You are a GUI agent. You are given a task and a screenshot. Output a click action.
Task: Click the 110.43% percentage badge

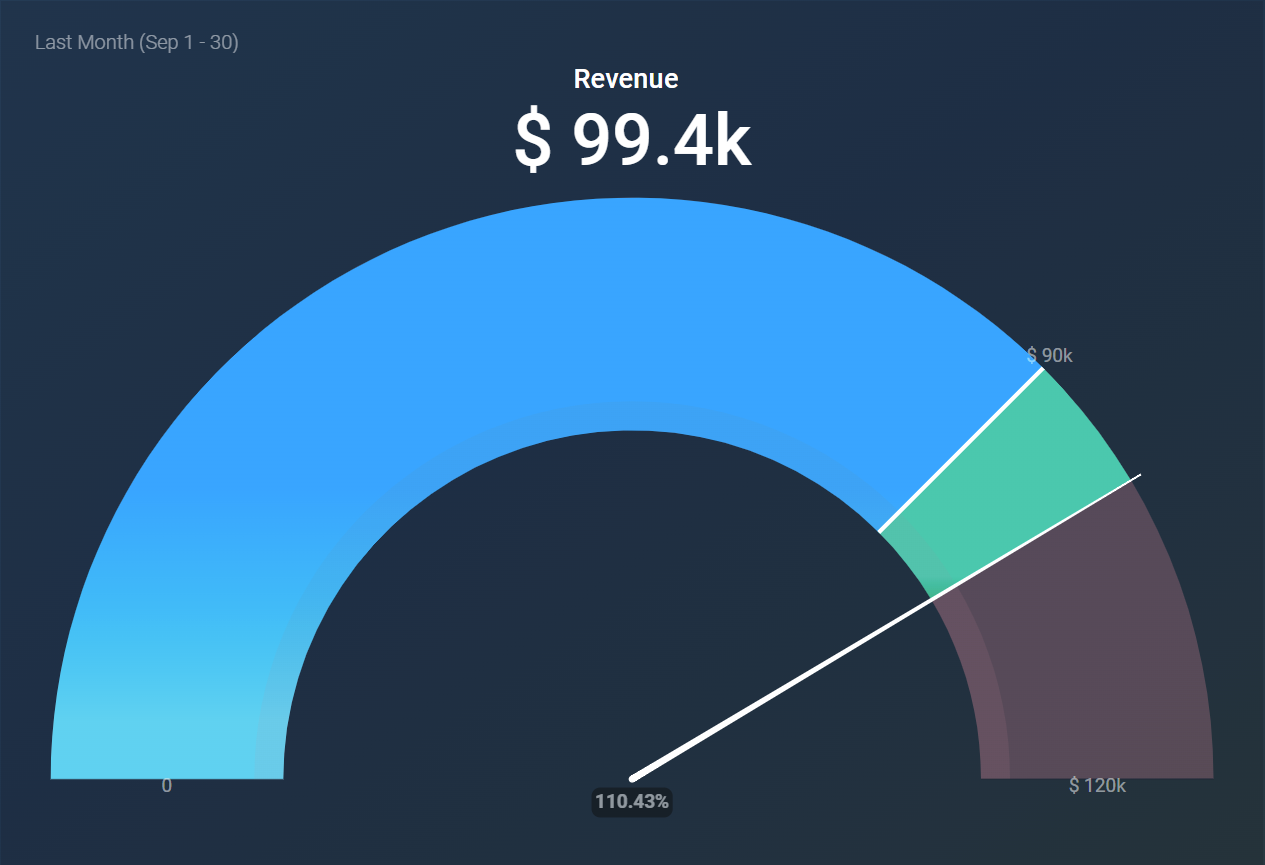click(632, 801)
